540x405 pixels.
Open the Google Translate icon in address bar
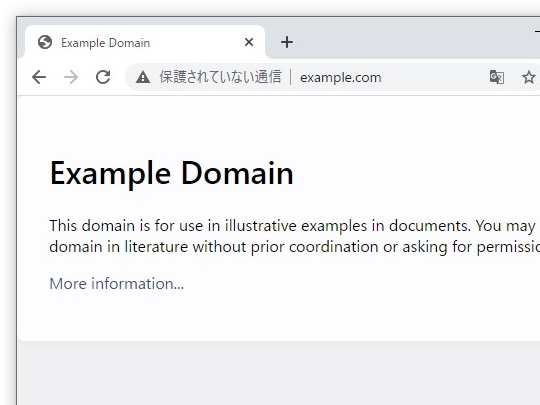(x=497, y=77)
